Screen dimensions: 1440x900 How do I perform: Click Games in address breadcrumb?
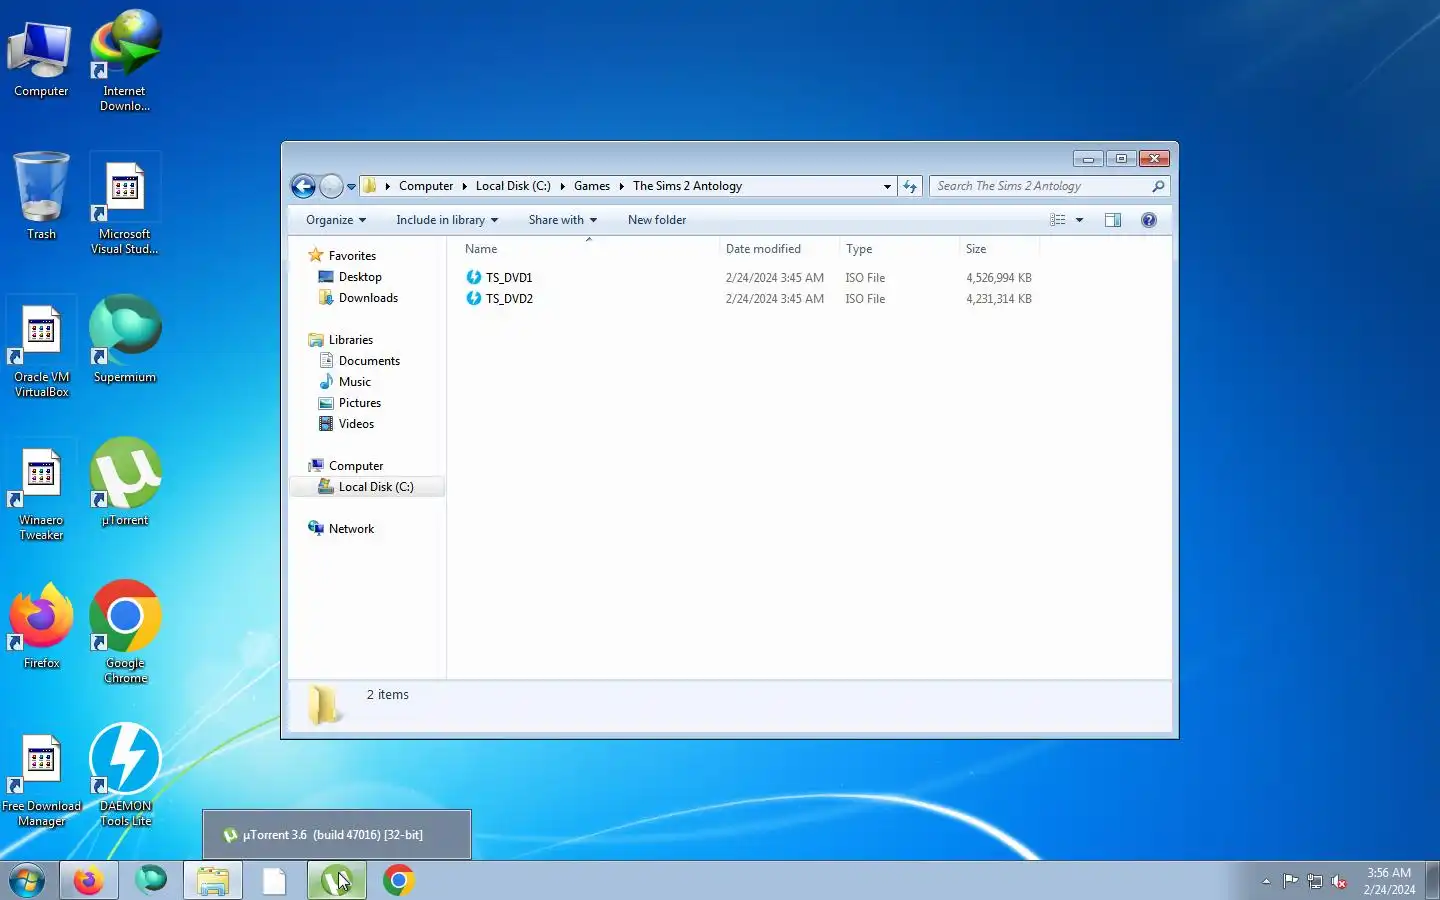point(592,186)
